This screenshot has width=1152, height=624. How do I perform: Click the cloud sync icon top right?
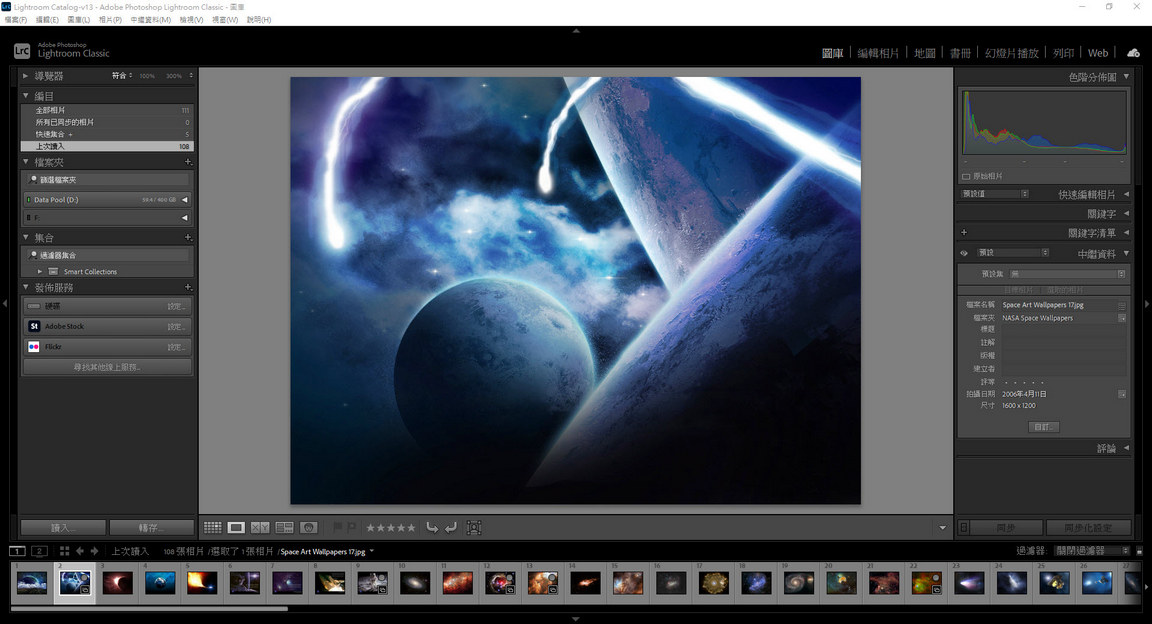(1132, 52)
